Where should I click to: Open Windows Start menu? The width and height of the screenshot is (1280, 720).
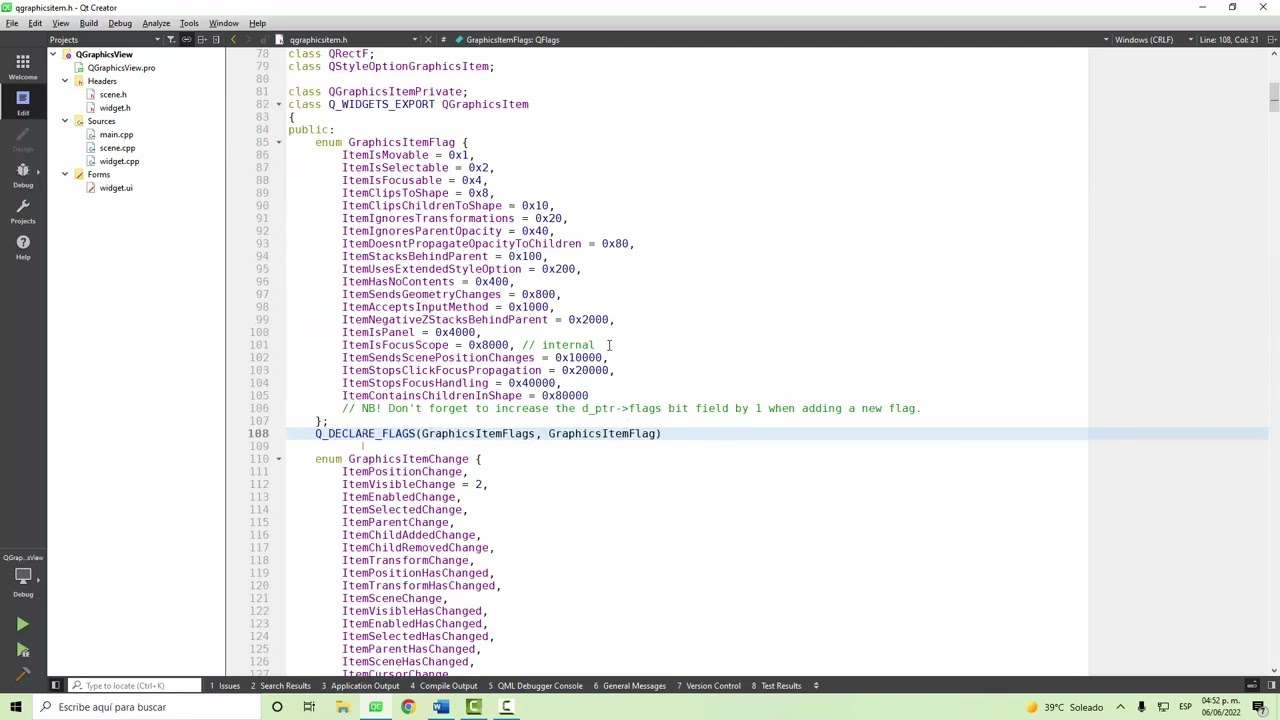pyautogui.click(x=15, y=707)
